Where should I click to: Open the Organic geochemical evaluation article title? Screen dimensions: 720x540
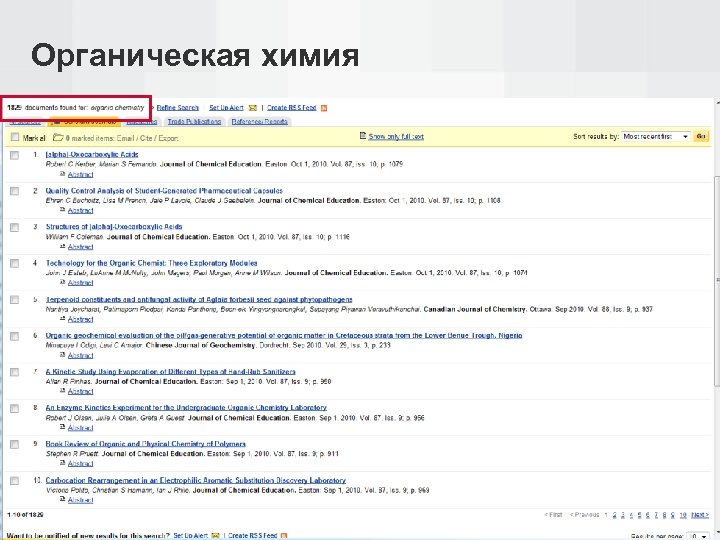point(284,335)
